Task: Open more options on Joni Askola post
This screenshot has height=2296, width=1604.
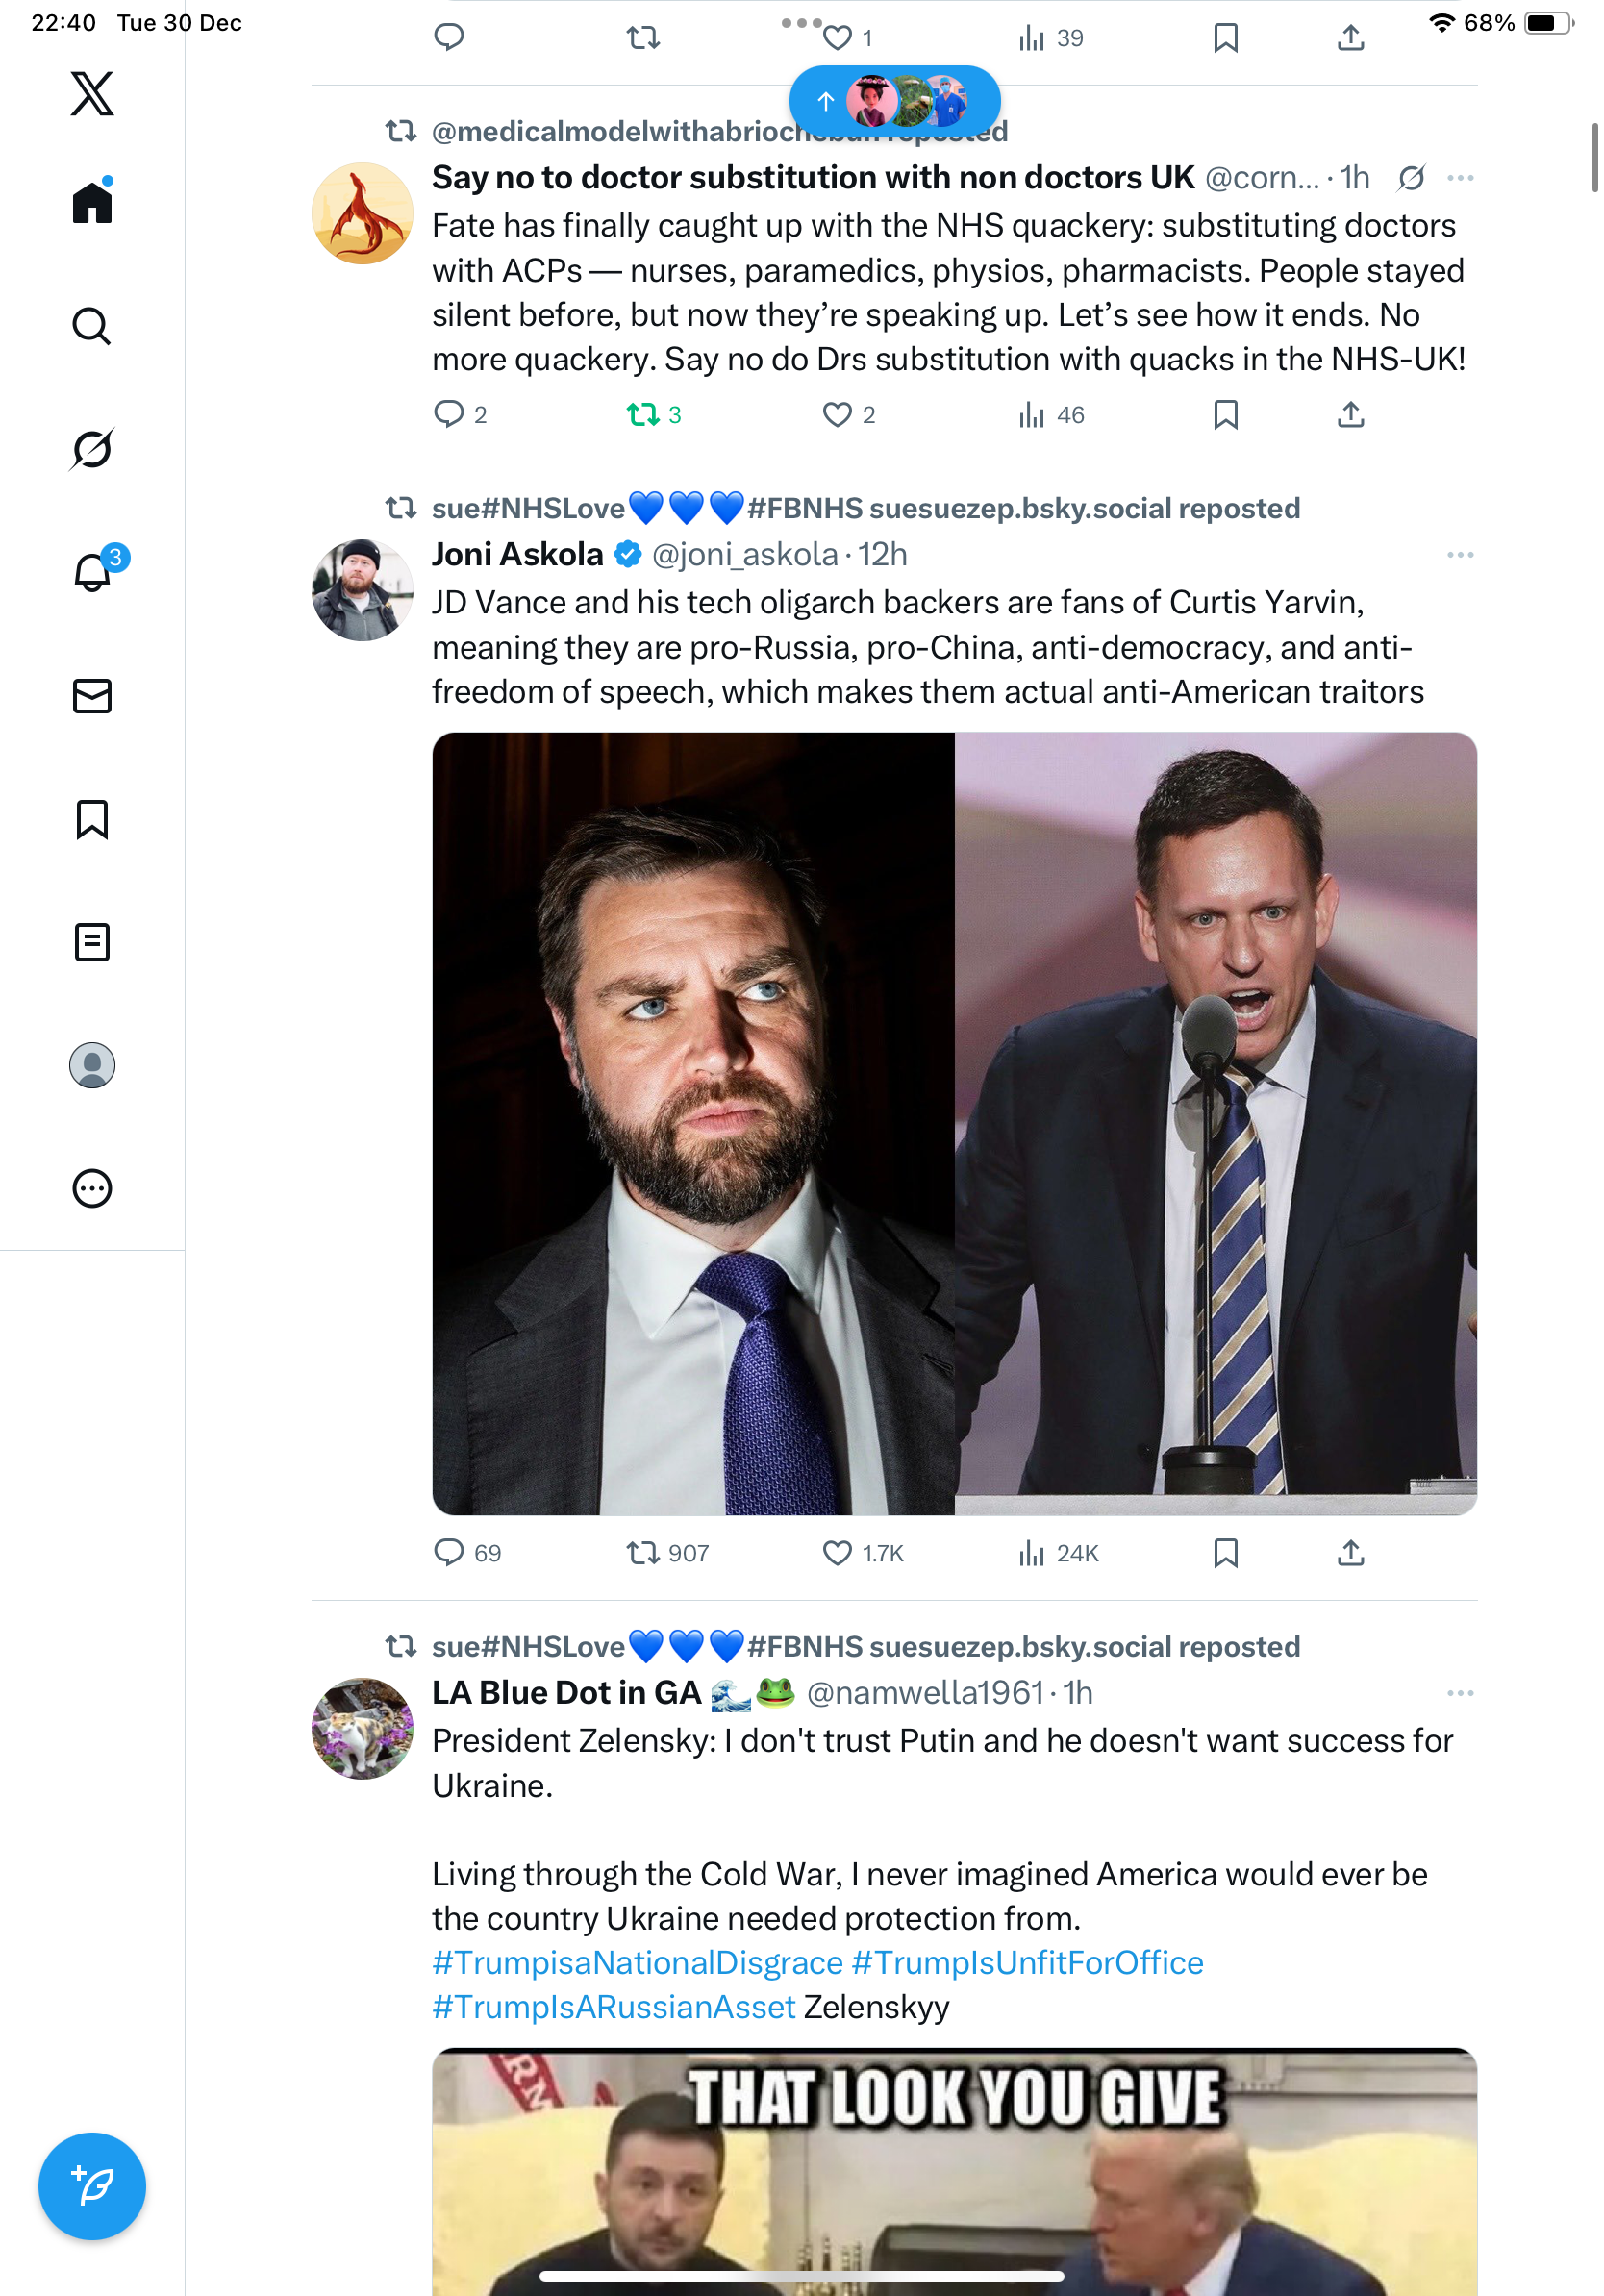Action: pos(1460,555)
